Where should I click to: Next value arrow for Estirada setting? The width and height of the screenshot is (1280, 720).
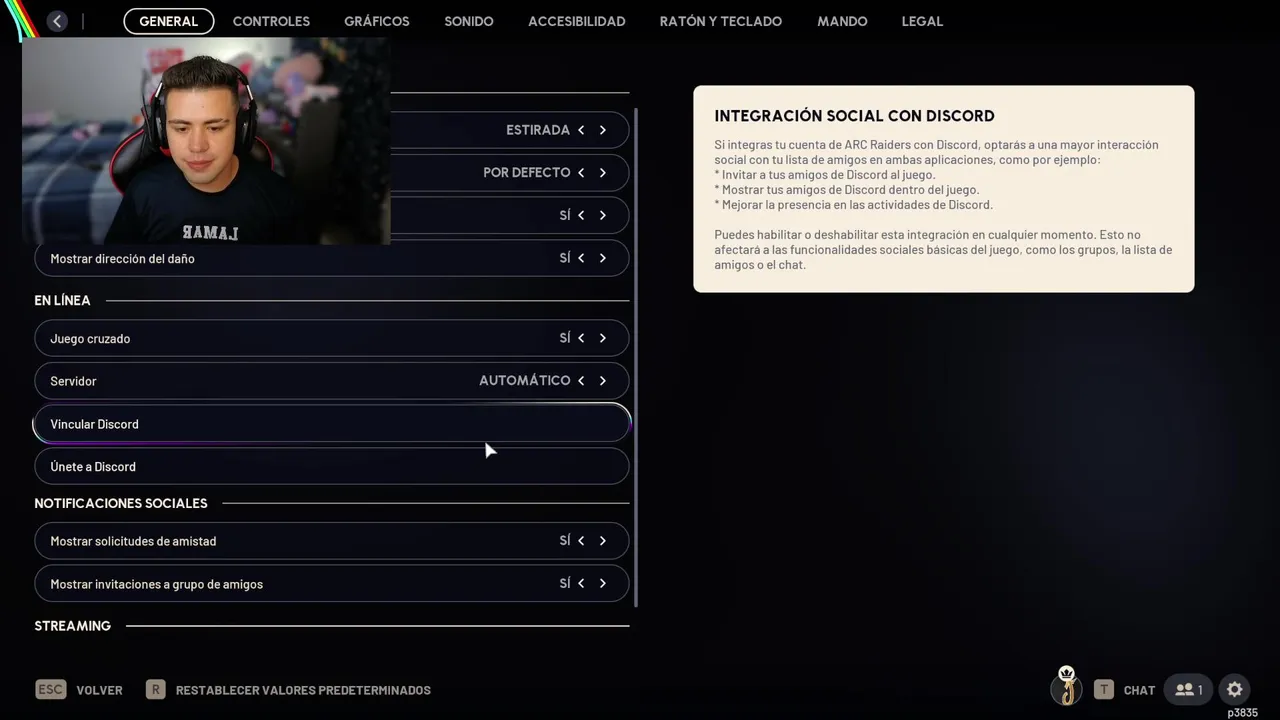tap(603, 130)
